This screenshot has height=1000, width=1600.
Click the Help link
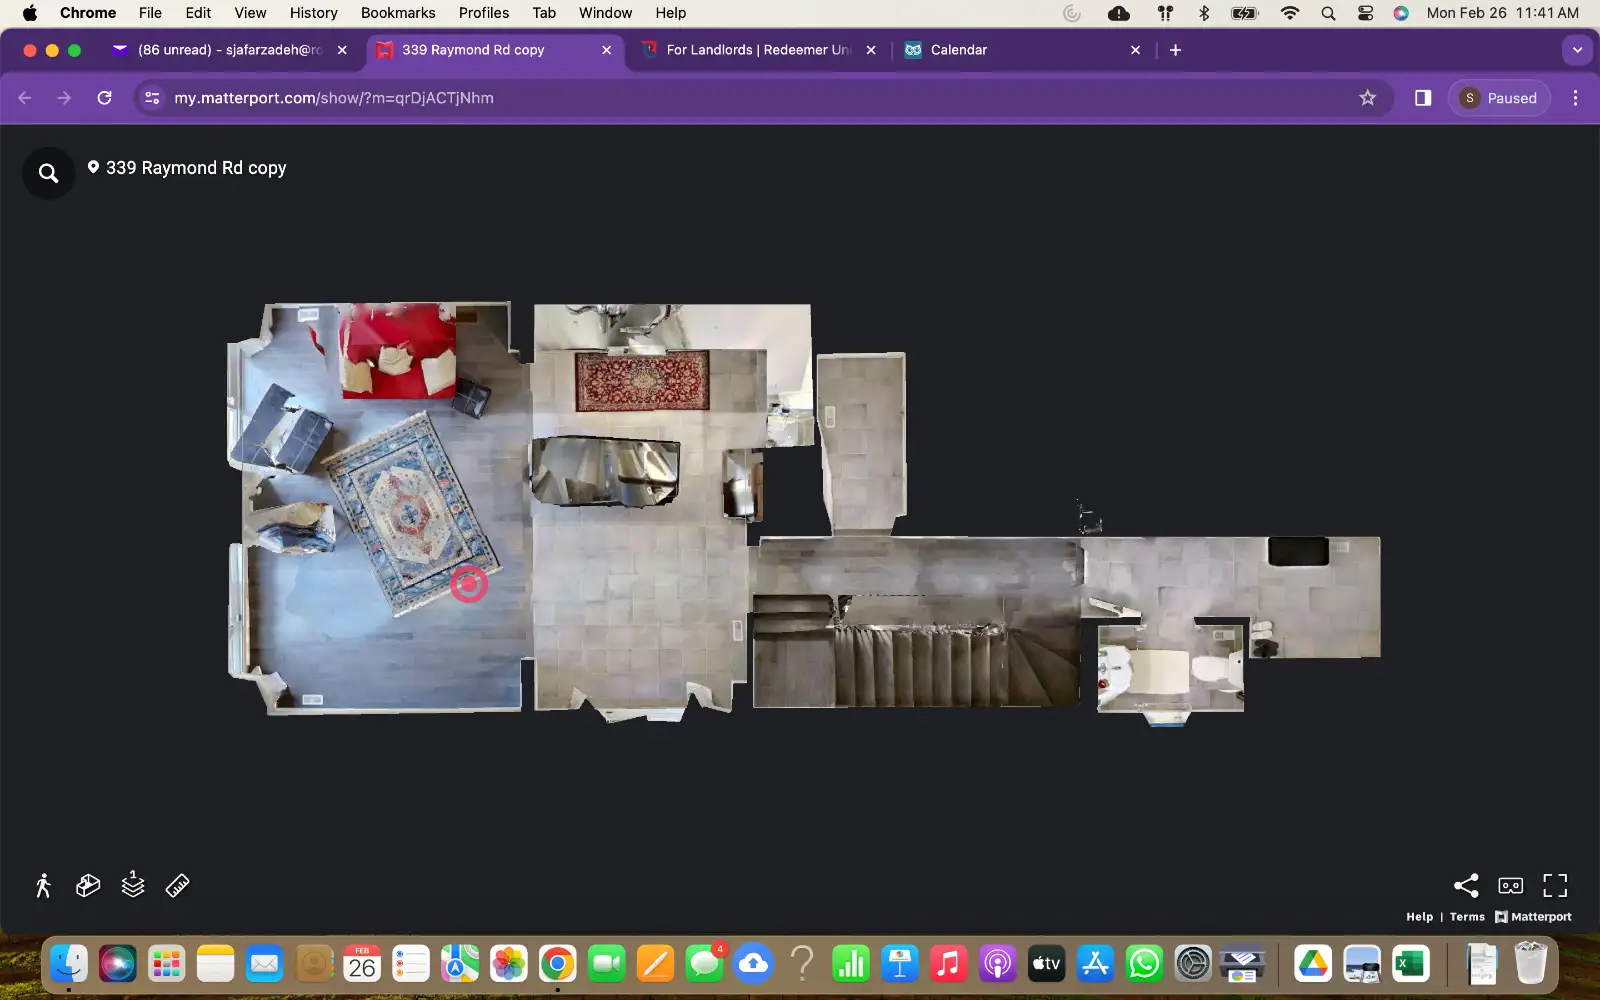[x=1419, y=917]
